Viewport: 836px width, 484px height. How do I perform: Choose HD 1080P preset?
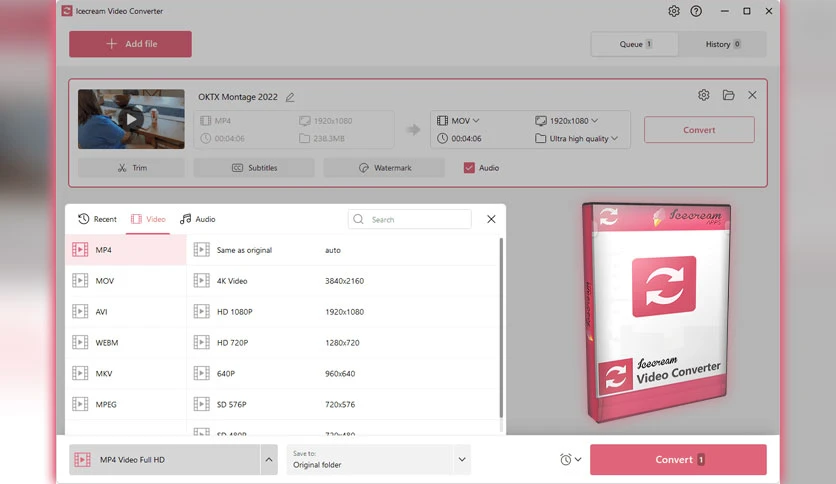click(343, 312)
